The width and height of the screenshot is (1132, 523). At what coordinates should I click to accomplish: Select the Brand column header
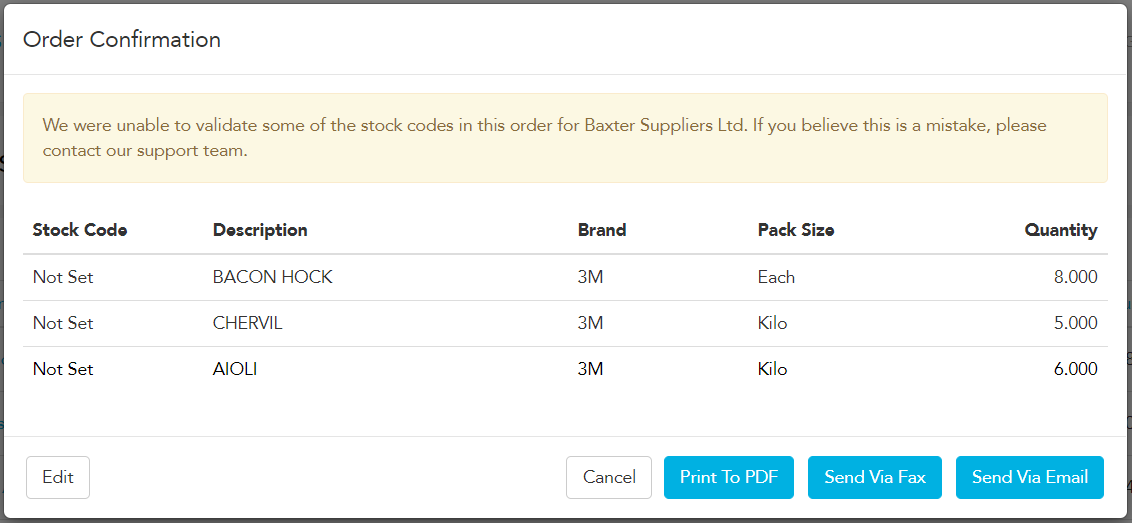[x=602, y=230]
